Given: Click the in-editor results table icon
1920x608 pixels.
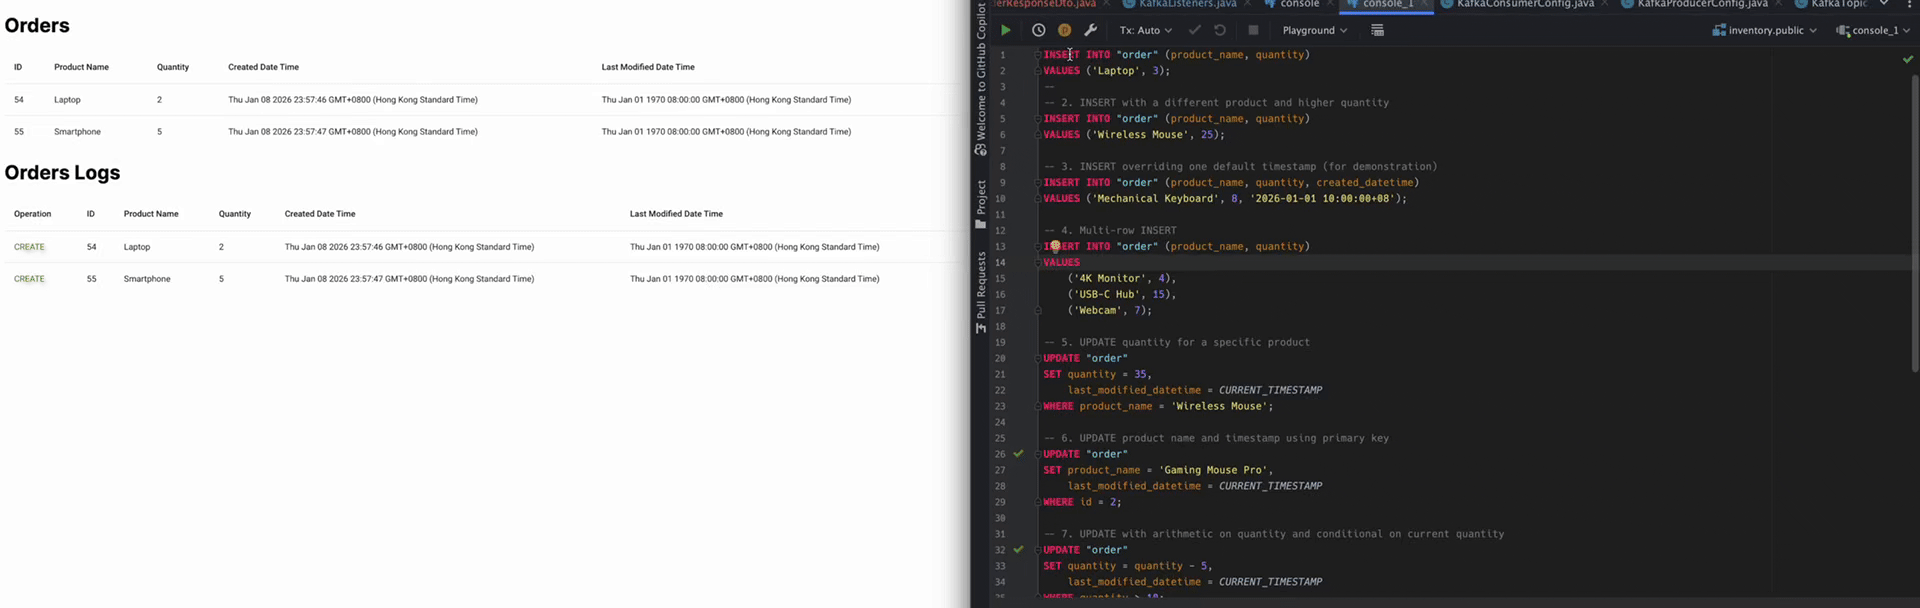Looking at the screenshot, I should (1377, 30).
